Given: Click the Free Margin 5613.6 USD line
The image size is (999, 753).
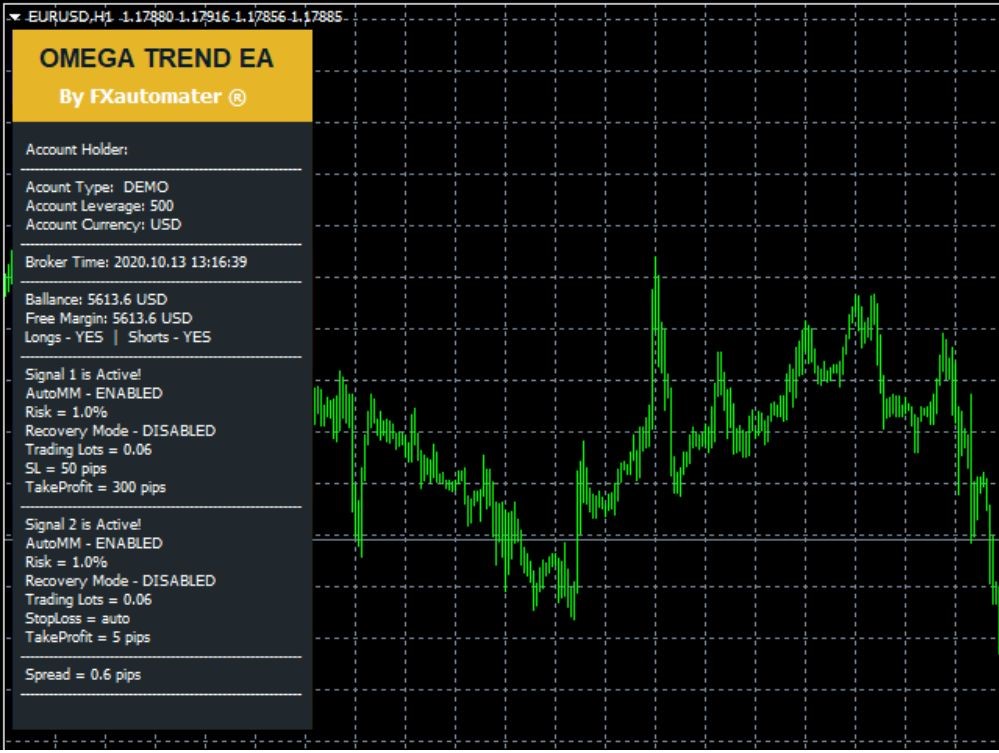Looking at the screenshot, I should 108,318.
